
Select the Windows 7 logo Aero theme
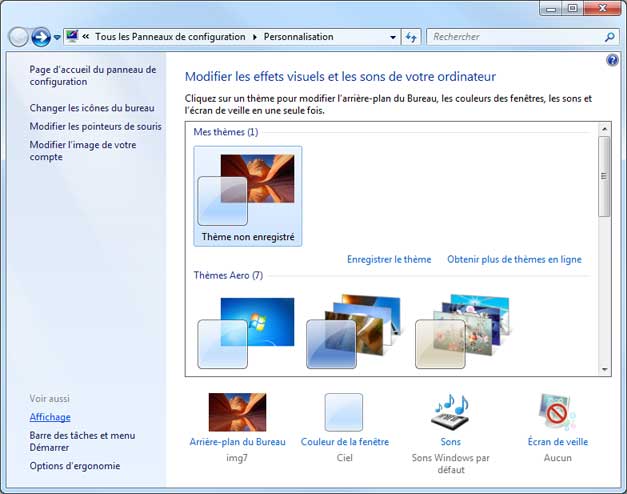246,332
